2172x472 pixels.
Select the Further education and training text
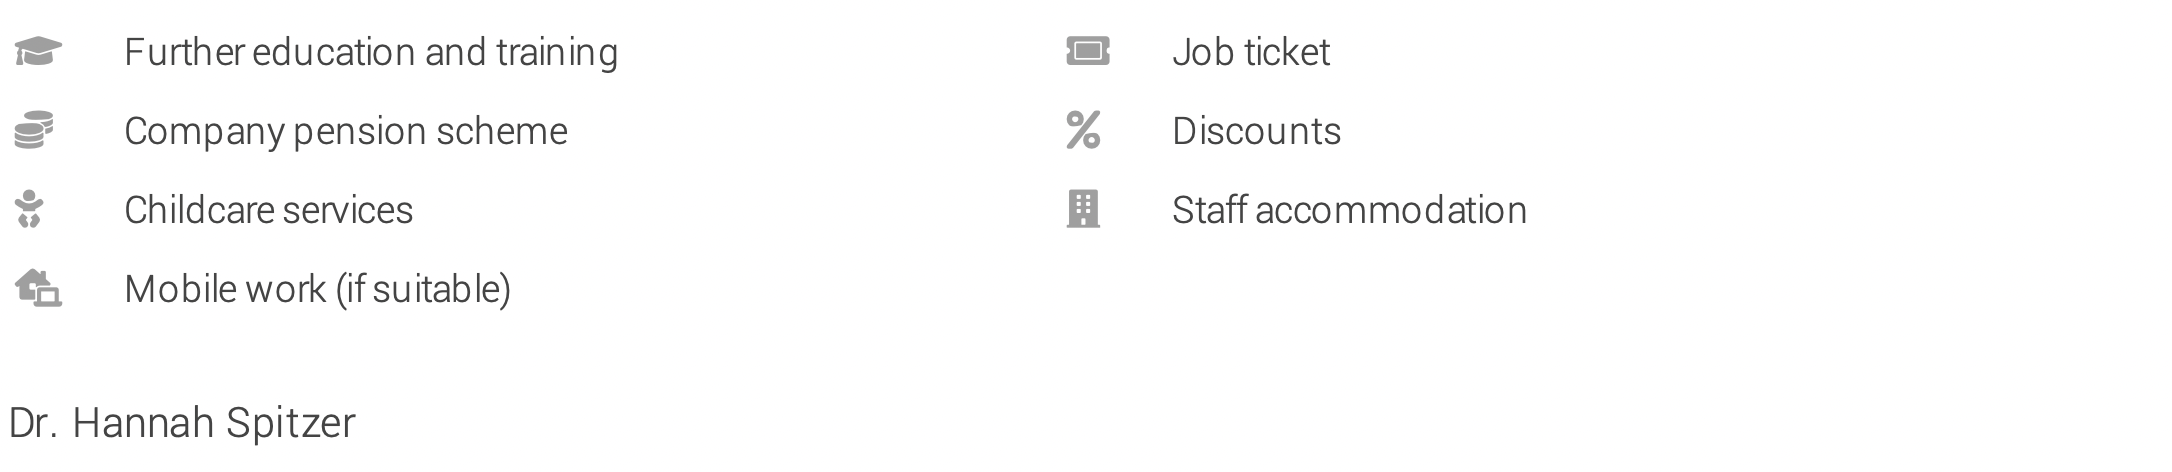[371, 52]
